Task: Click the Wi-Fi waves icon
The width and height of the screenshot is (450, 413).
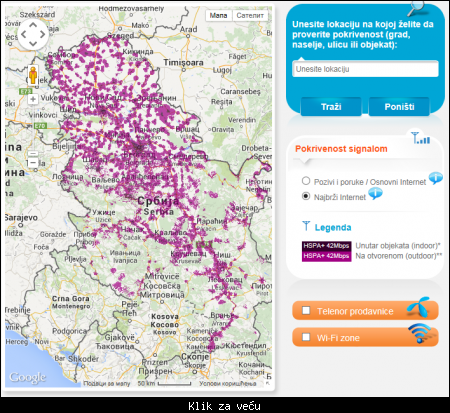Action: [x=419, y=333]
